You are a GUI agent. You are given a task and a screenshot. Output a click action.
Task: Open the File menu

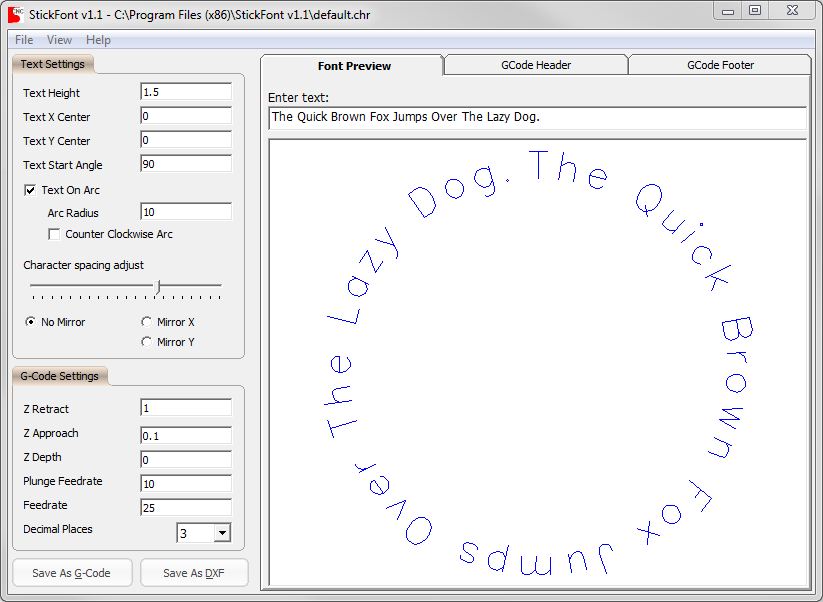click(x=24, y=40)
